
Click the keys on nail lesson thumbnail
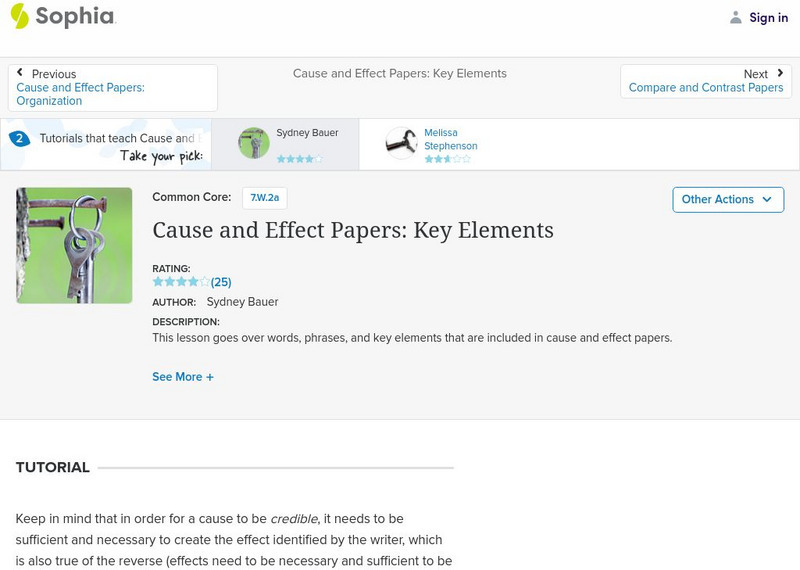click(x=74, y=245)
